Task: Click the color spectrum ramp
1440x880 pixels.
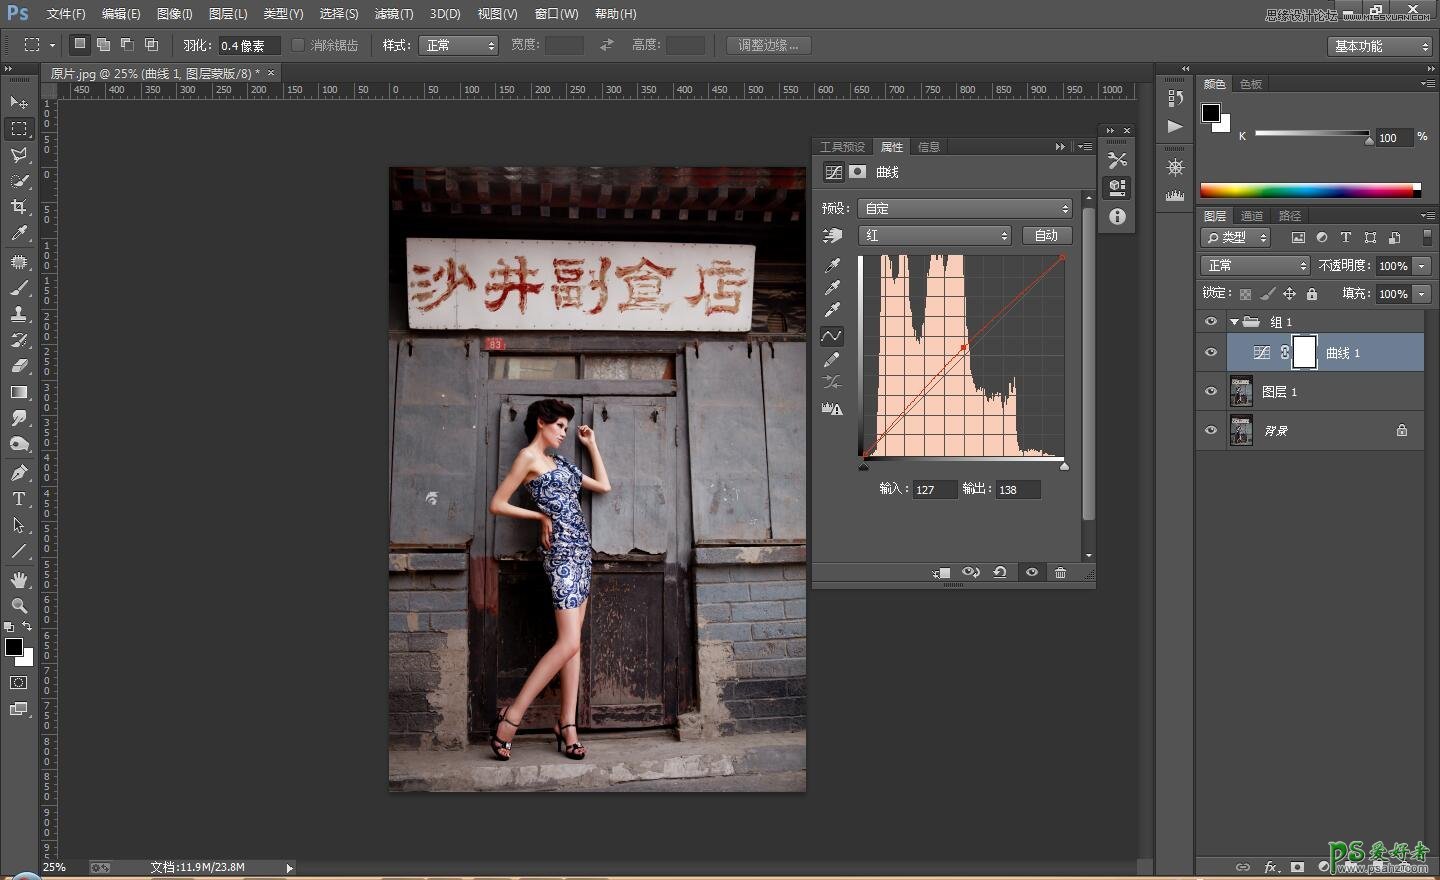Action: coord(1310,190)
